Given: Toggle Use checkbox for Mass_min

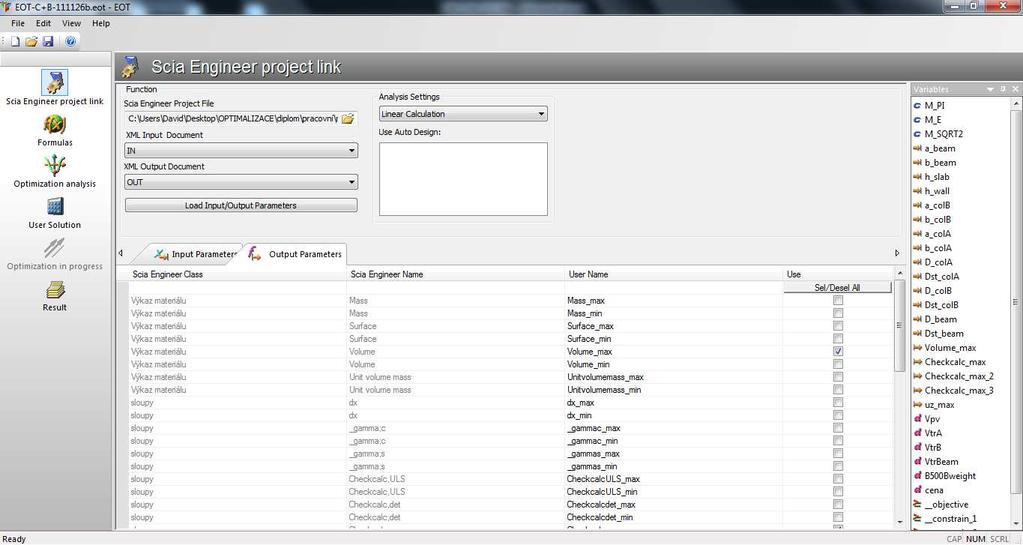Looking at the screenshot, I should click(x=838, y=313).
